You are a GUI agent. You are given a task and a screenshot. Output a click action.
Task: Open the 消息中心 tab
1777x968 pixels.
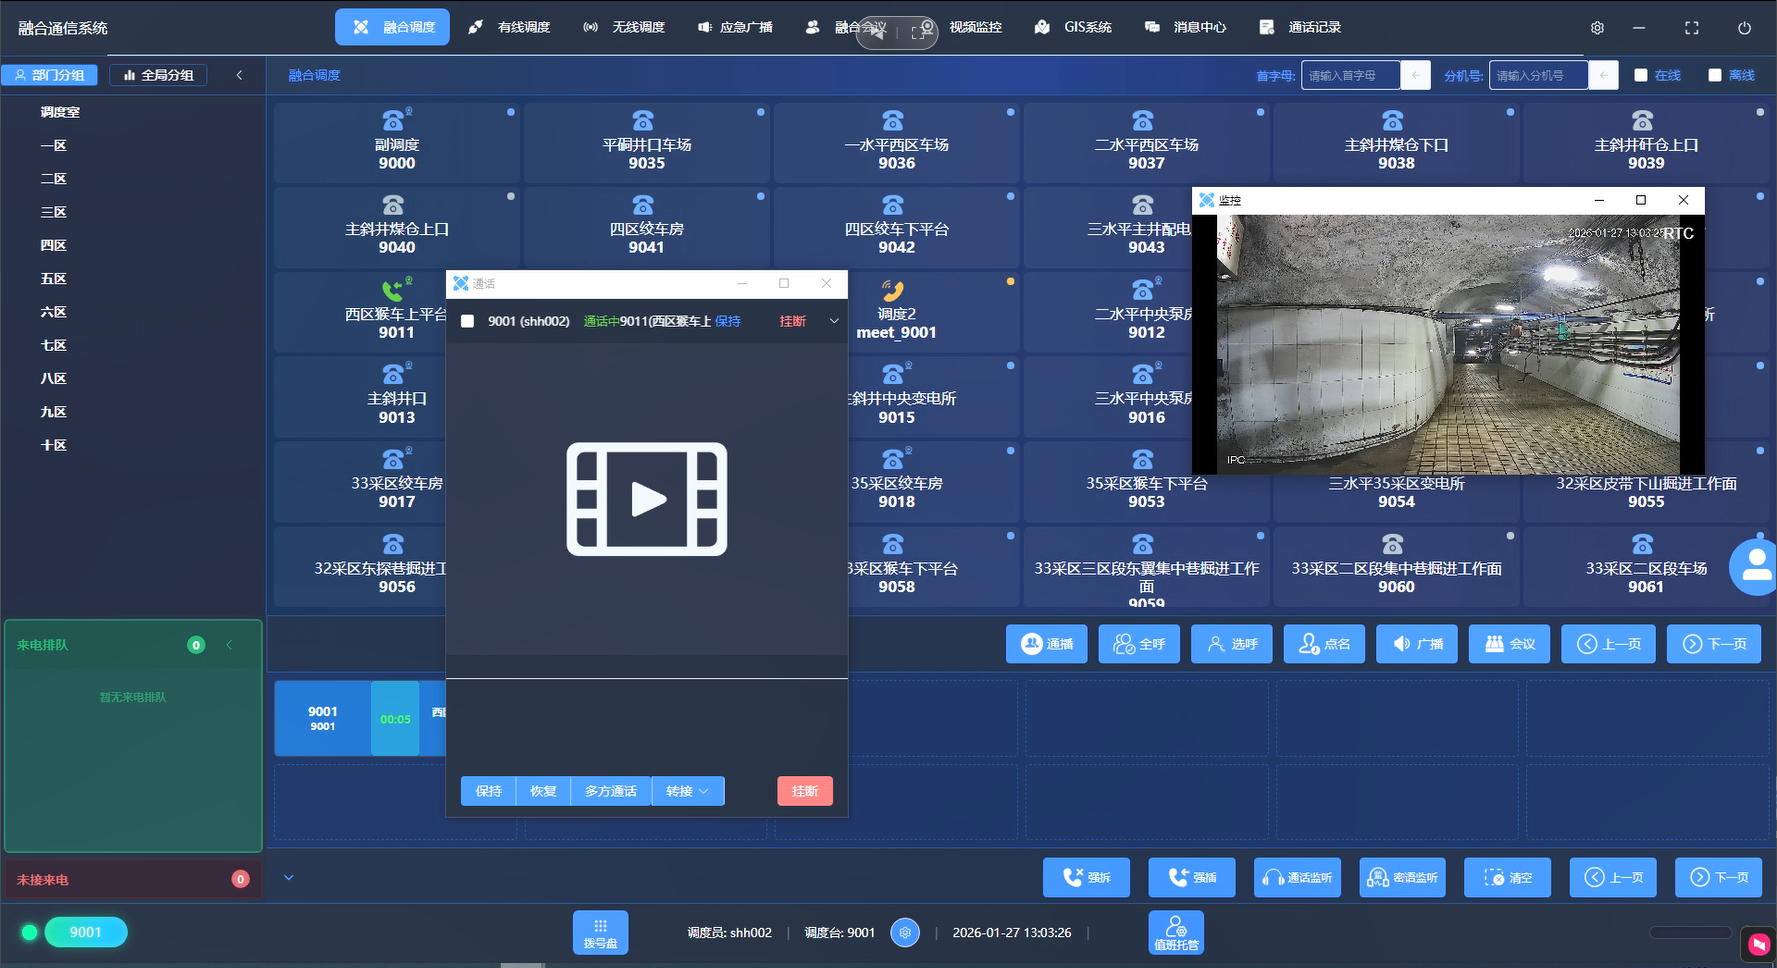[x=1186, y=27]
